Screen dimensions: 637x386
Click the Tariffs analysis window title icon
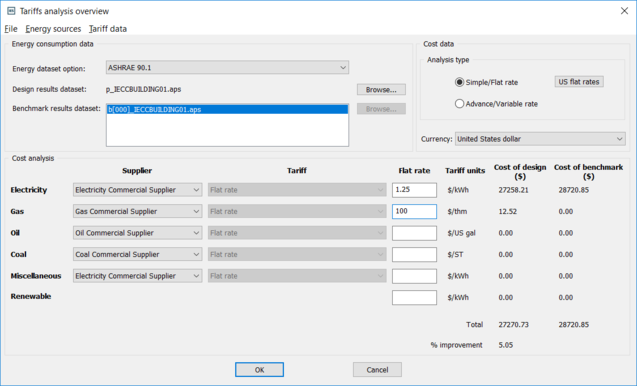(11, 11)
